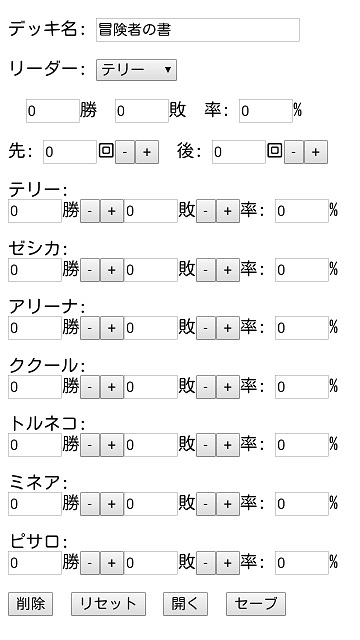
Task: Decrease the 先 count with minus
Action: [x=125, y=152]
